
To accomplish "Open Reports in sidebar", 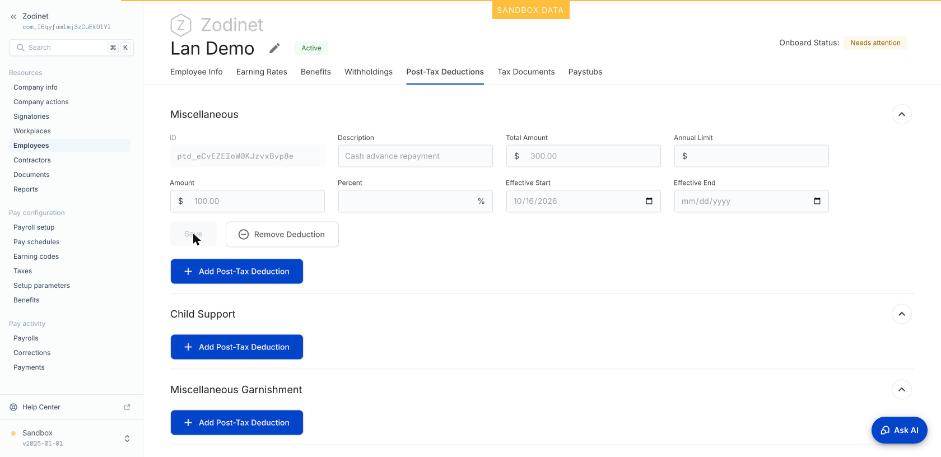I will 26,189.
